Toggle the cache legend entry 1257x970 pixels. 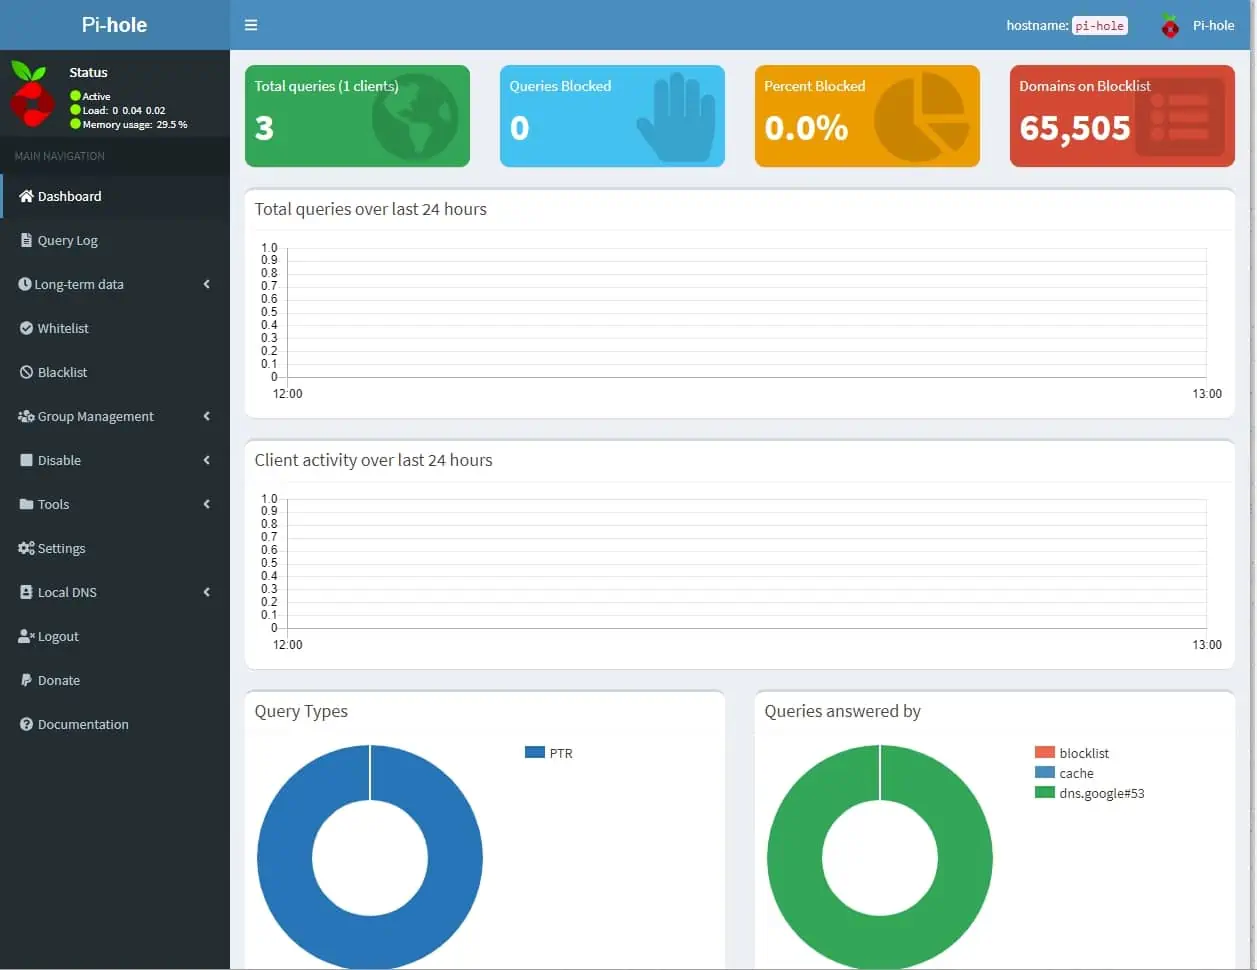1064,773
